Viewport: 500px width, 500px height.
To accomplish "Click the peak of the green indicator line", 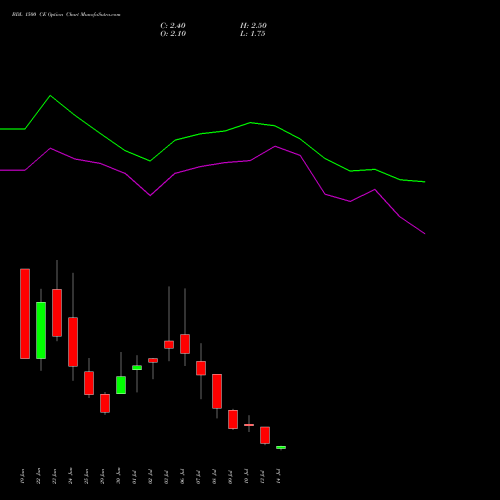I will click(50, 96).
